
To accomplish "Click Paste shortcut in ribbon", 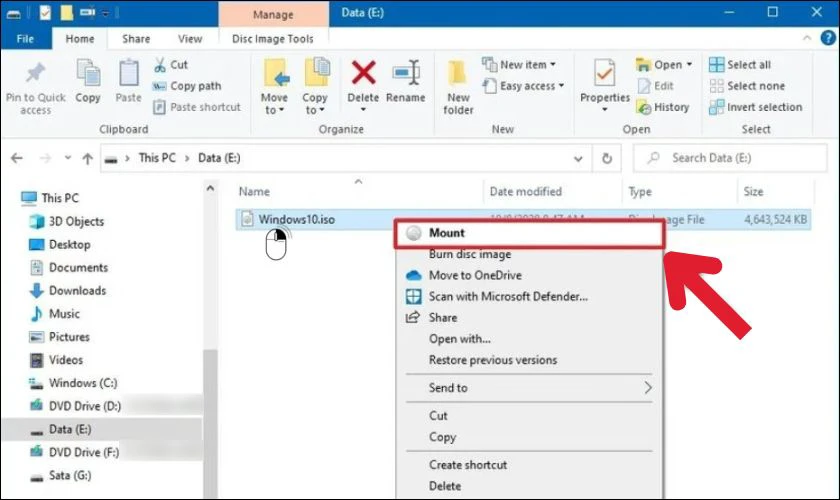I will [x=197, y=107].
